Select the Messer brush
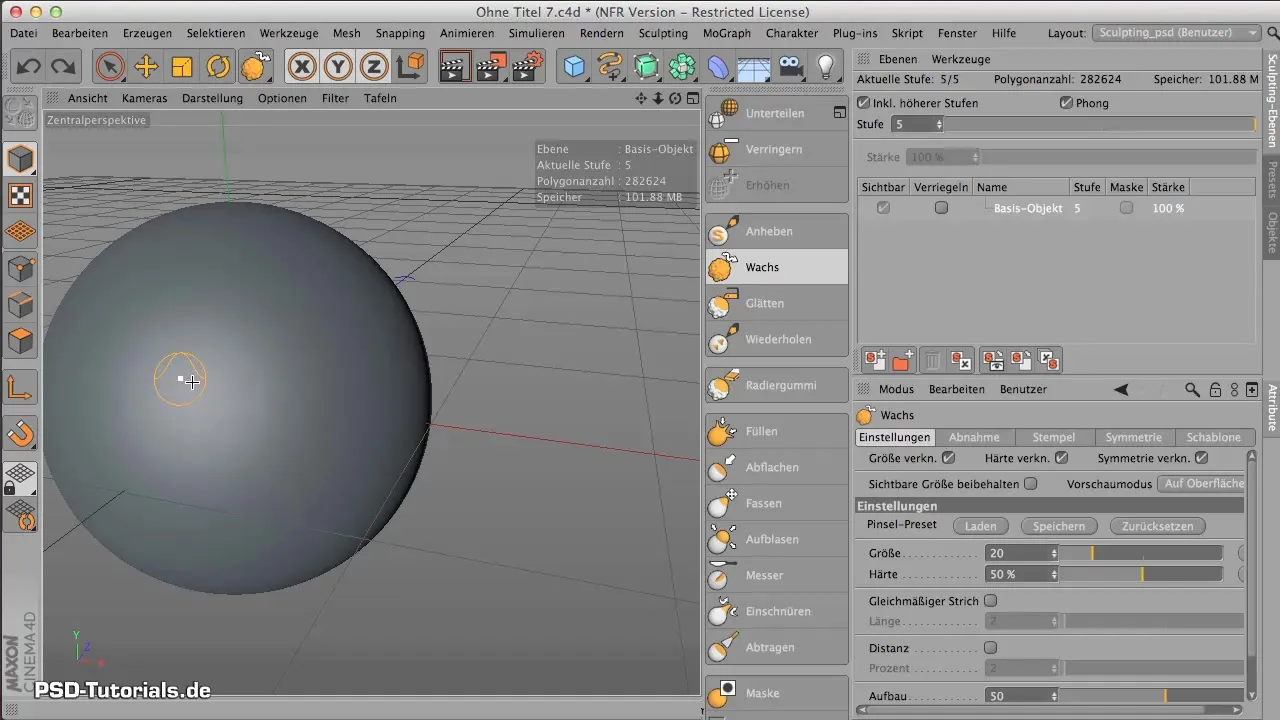Viewport: 1280px width, 720px height. pos(776,575)
